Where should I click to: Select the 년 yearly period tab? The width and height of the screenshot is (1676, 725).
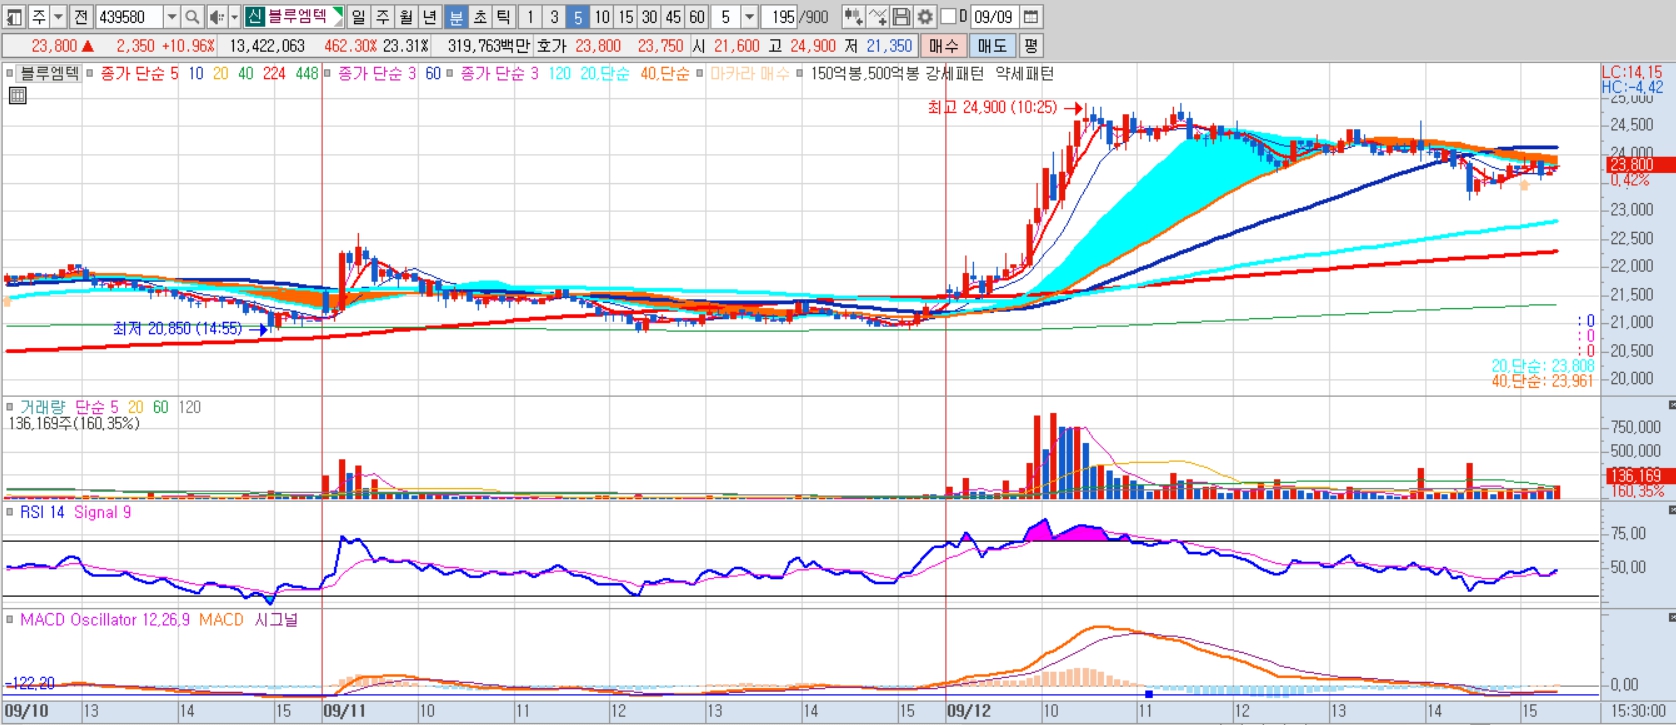430,17
